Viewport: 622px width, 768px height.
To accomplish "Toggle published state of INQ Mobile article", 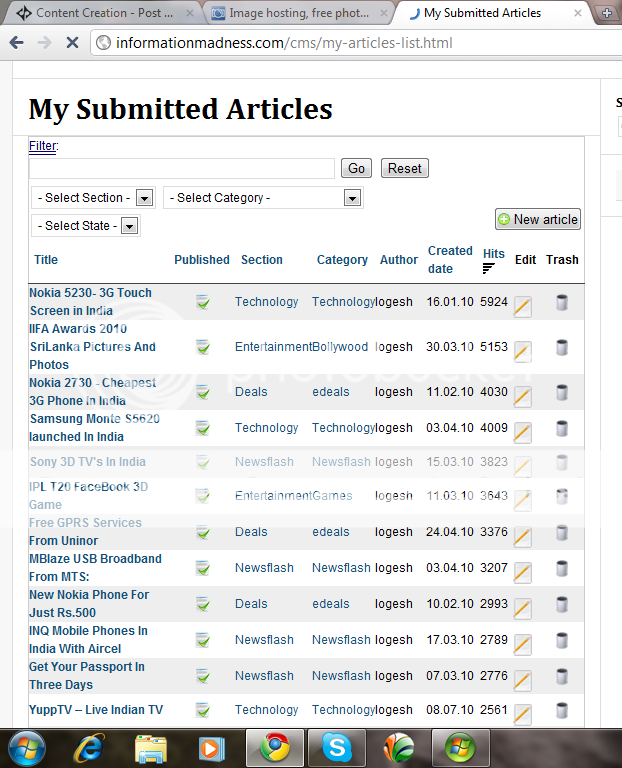I will (203, 640).
